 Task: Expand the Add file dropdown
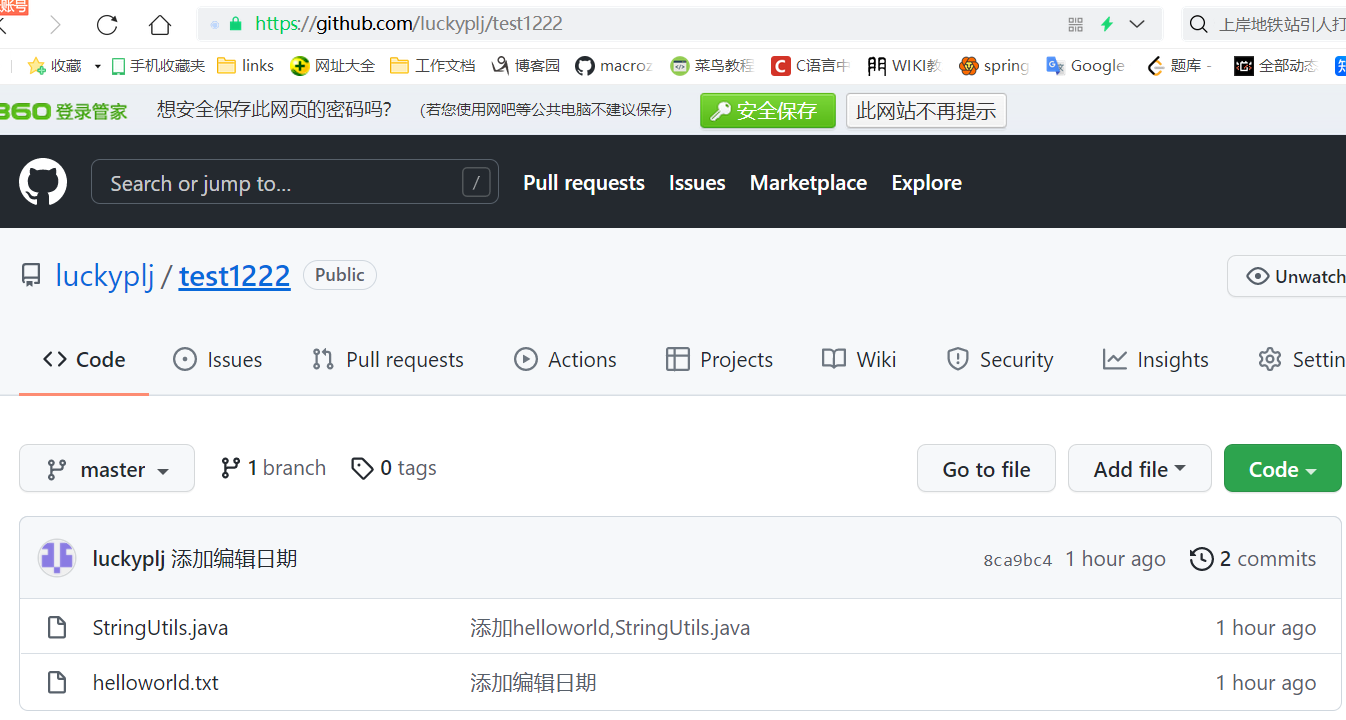tap(1140, 468)
